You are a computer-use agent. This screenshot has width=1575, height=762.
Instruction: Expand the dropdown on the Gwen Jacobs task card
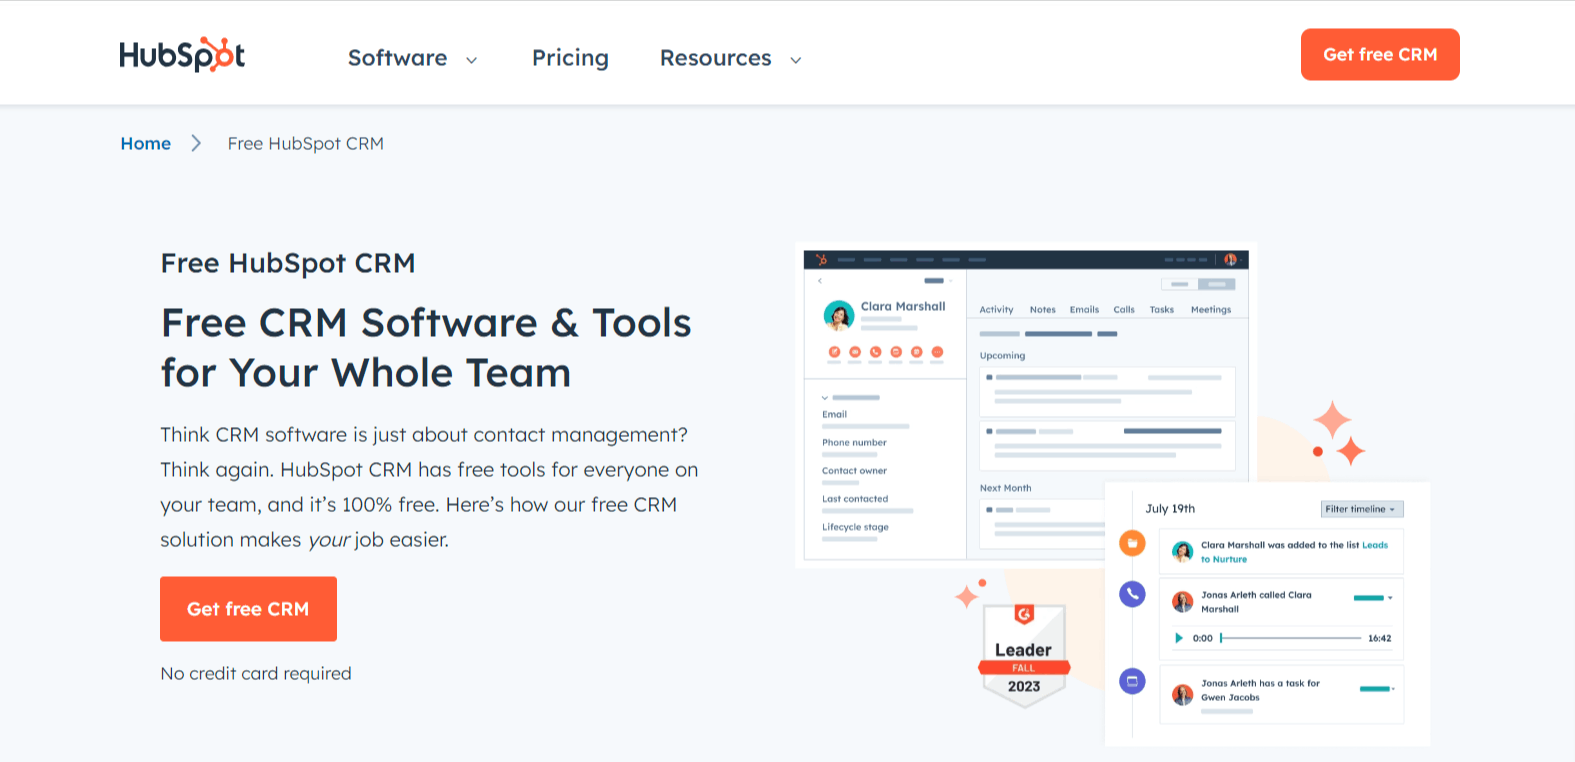pos(1393,689)
